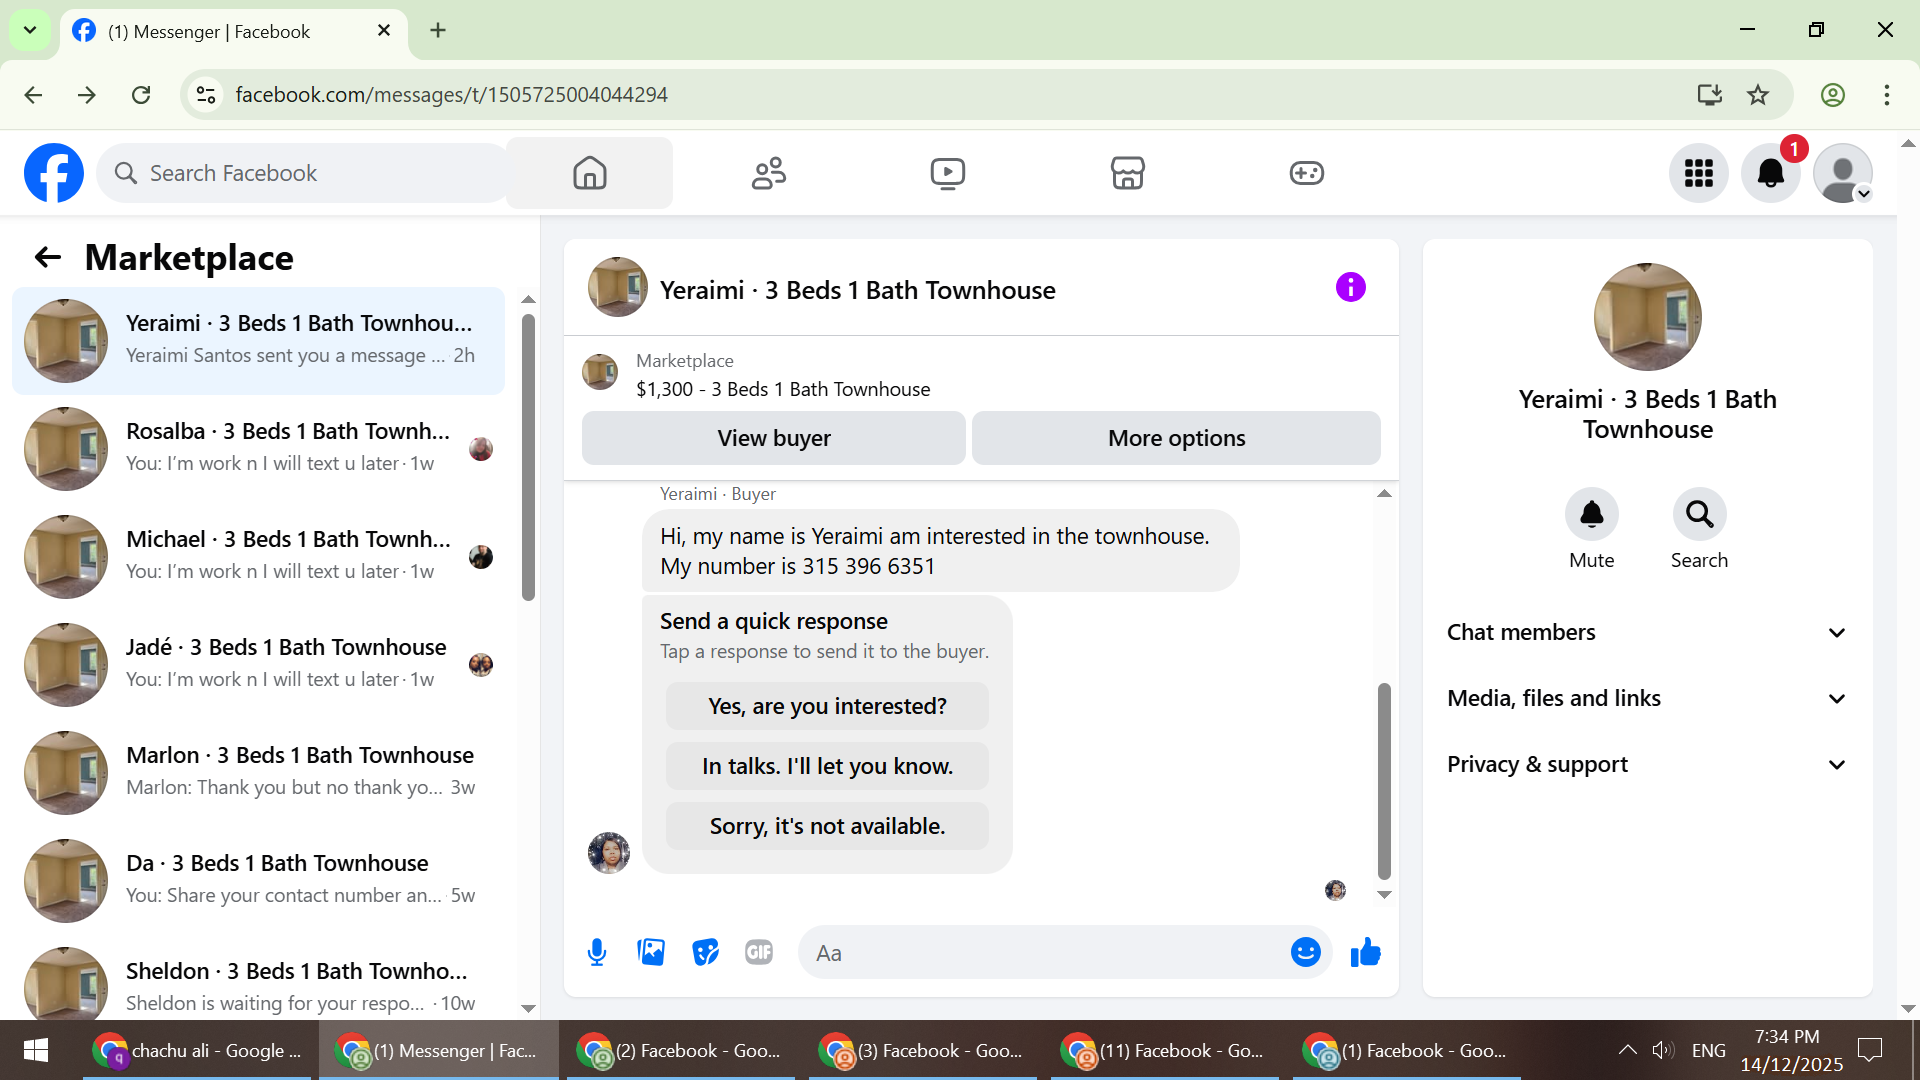Click the chat message scrollbar
Image resolution: width=1920 pixels, height=1080 pixels.
click(x=1384, y=780)
